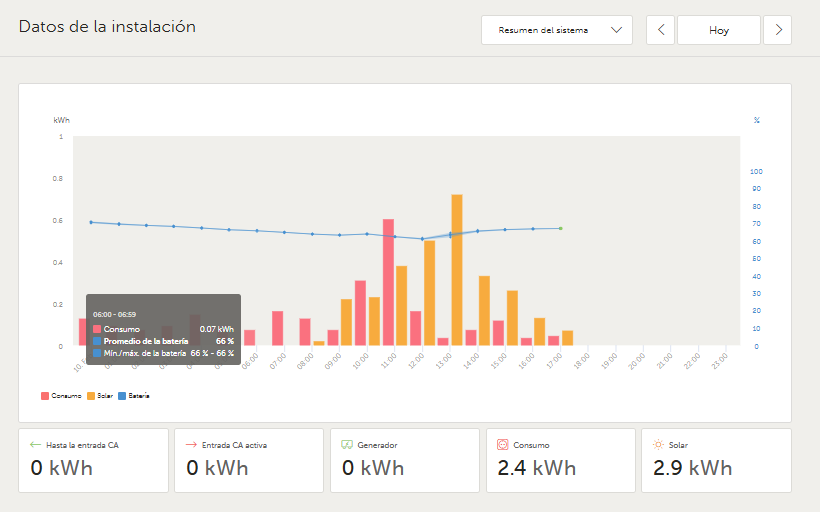The image size is (820, 512).
Task: Click the green endpoint of battery line
Action: [x=561, y=229]
